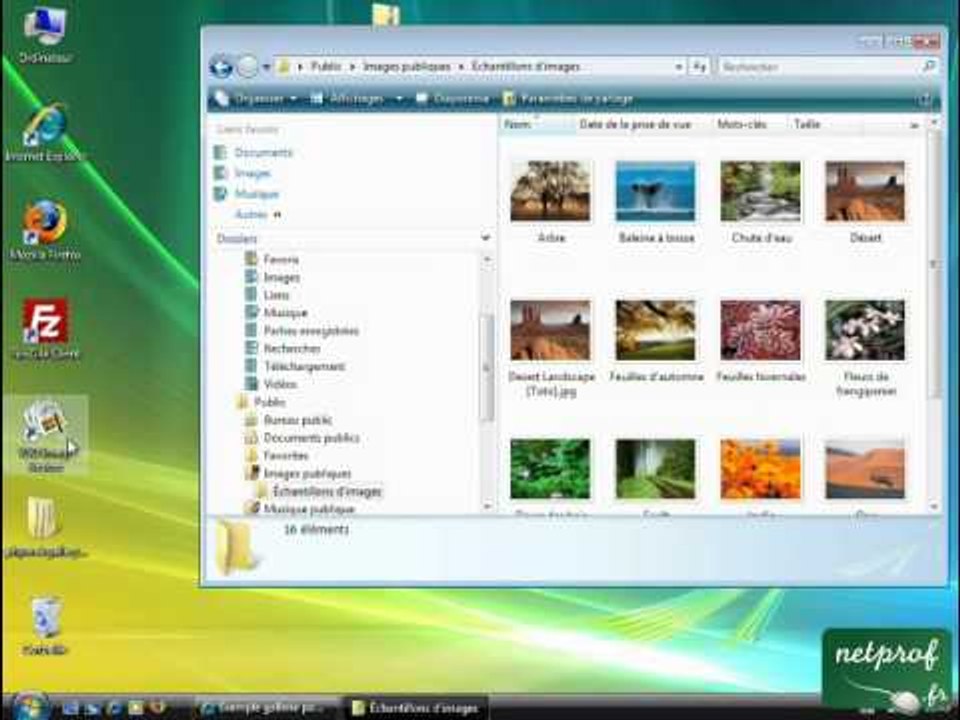Click the Explorer forward arrow button
This screenshot has height=720, width=960.
point(247,66)
